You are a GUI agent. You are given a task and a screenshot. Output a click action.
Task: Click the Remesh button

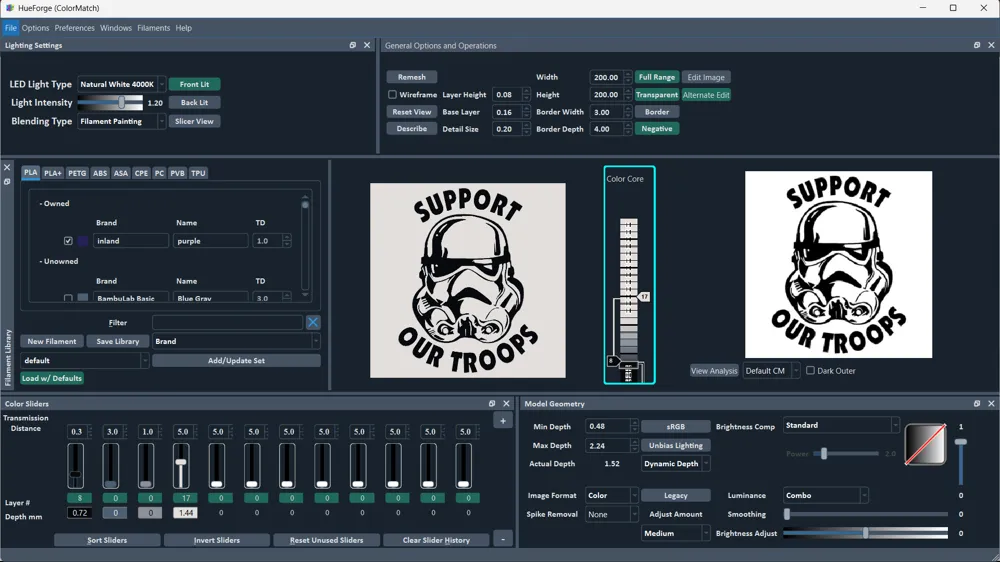[x=411, y=77]
